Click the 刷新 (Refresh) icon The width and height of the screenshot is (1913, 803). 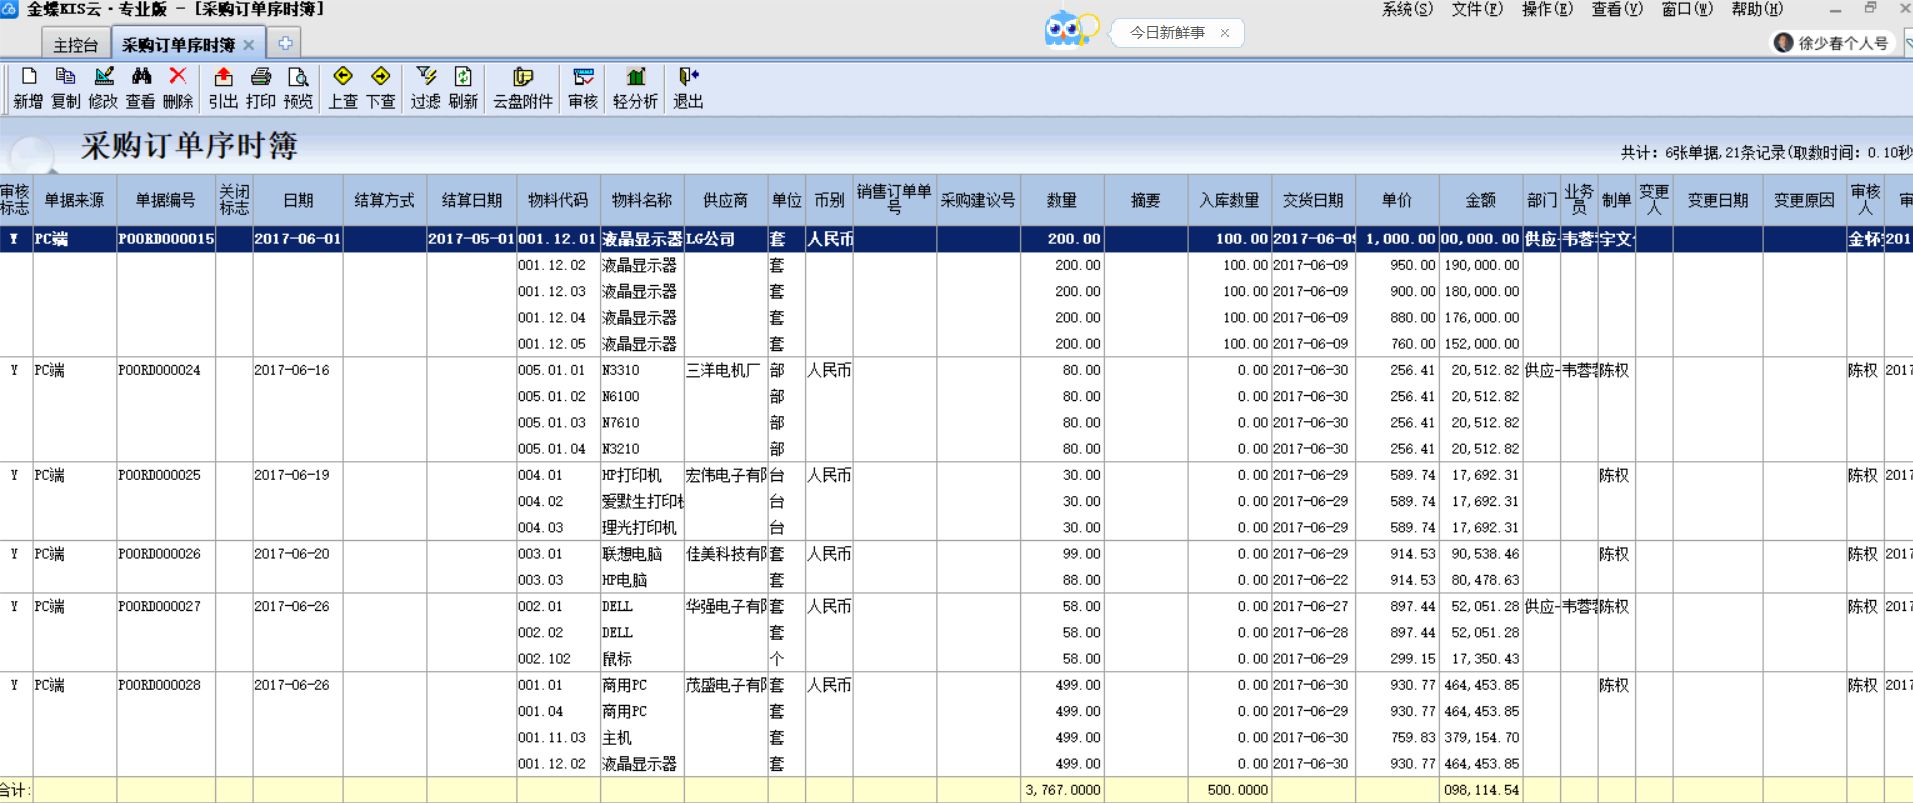tap(463, 88)
